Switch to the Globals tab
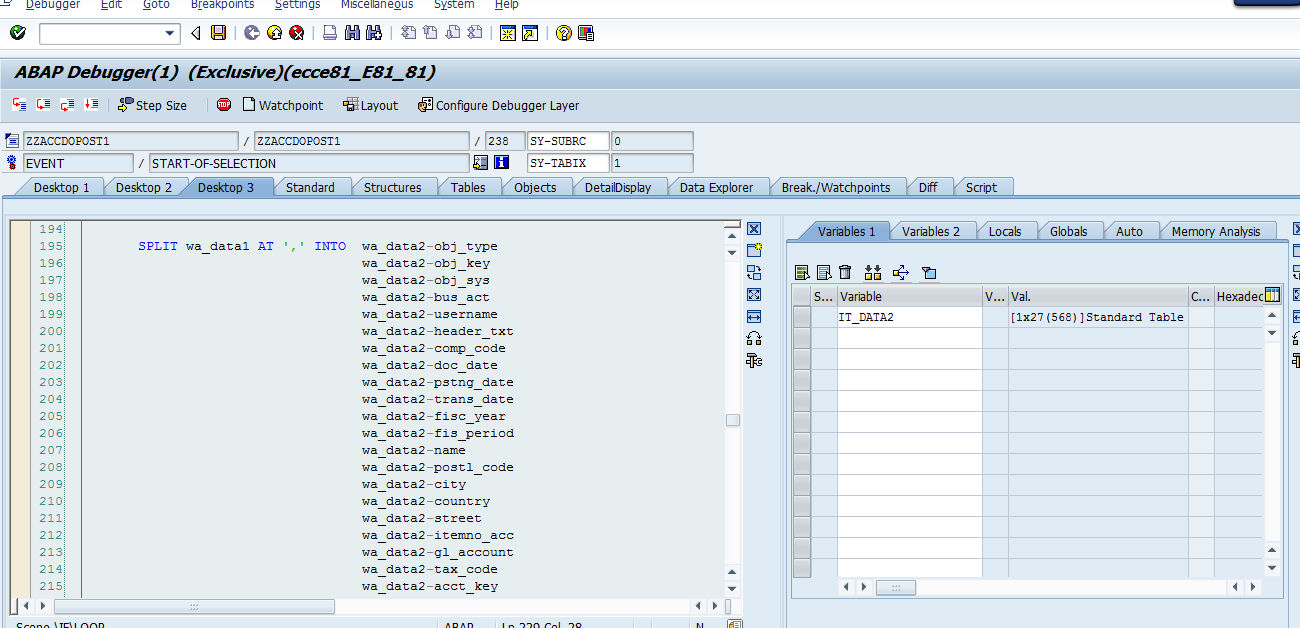 pyautogui.click(x=1069, y=230)
